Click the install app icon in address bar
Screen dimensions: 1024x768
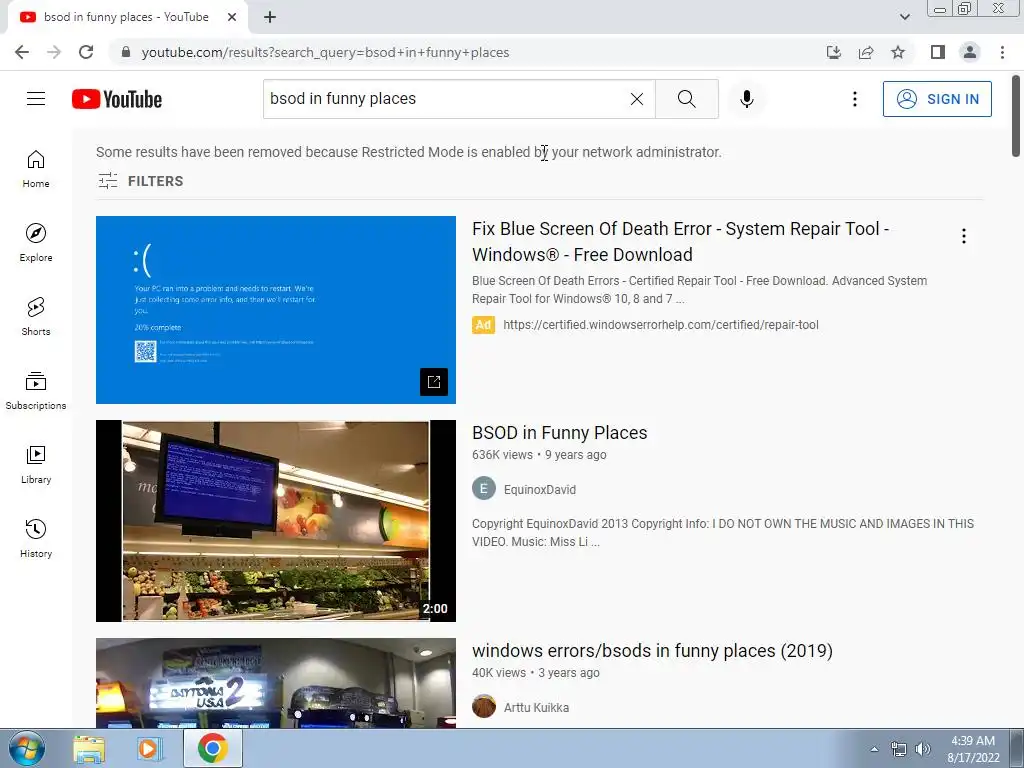[x=834, y=52]
